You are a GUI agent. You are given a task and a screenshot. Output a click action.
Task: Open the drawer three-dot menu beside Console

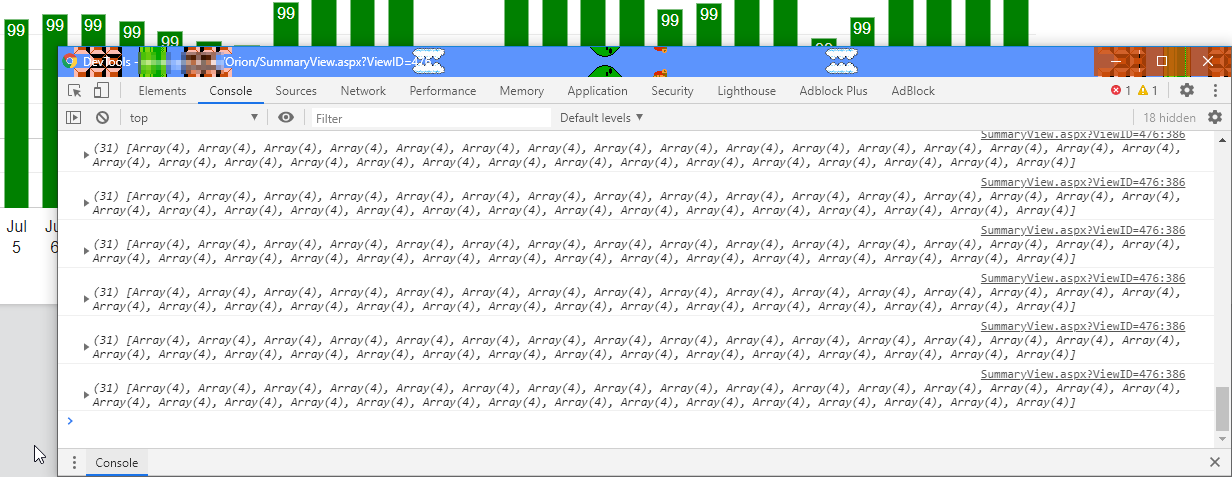[x=74, y=463]
